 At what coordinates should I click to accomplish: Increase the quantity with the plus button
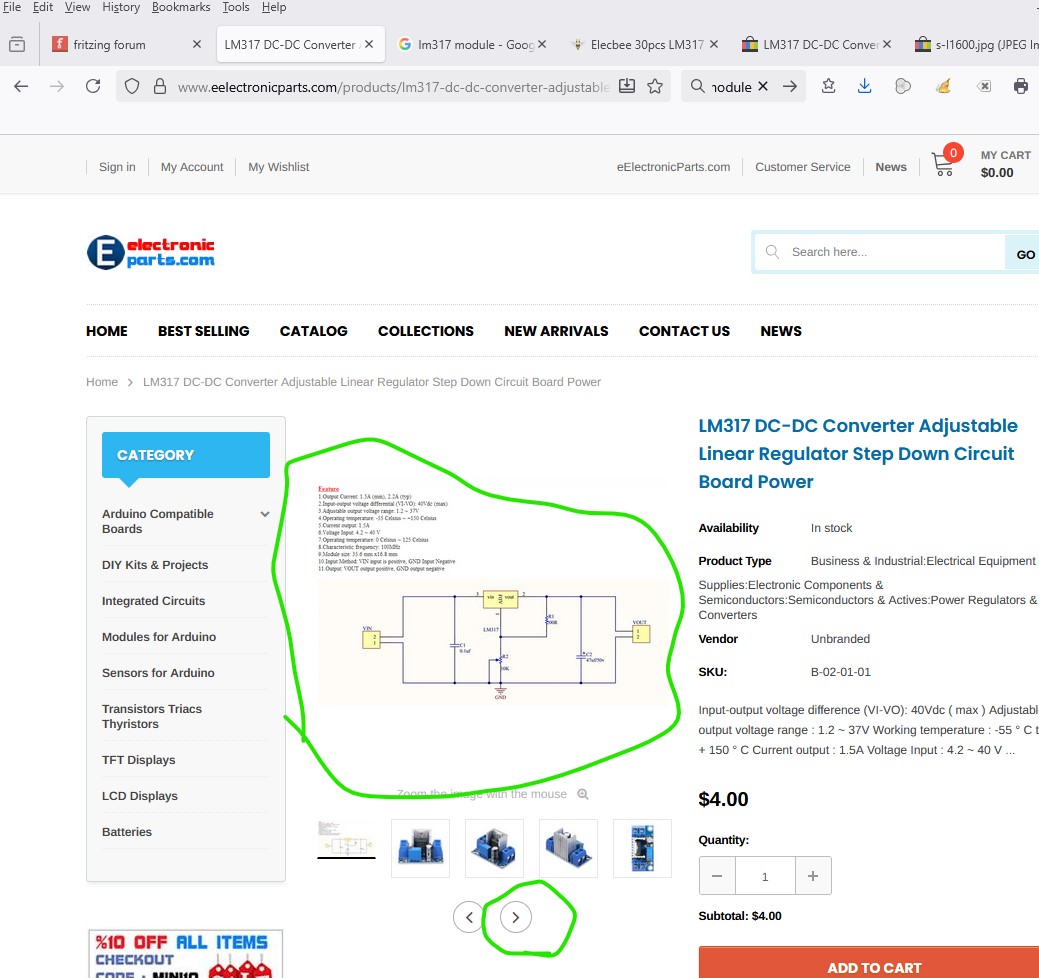coord(813,876)
